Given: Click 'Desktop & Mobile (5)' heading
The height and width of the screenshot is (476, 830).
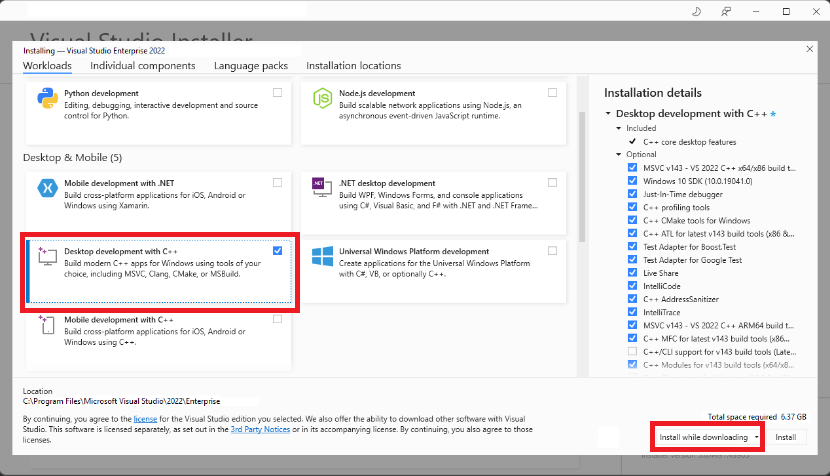Looking at the screenshot, I should tap(73, 158).
